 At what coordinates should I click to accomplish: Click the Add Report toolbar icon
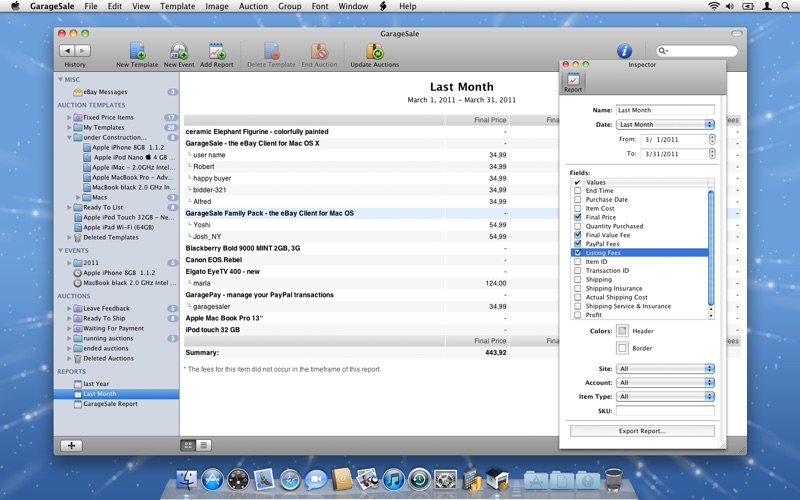pyautogui.click(x=216, y=52)
